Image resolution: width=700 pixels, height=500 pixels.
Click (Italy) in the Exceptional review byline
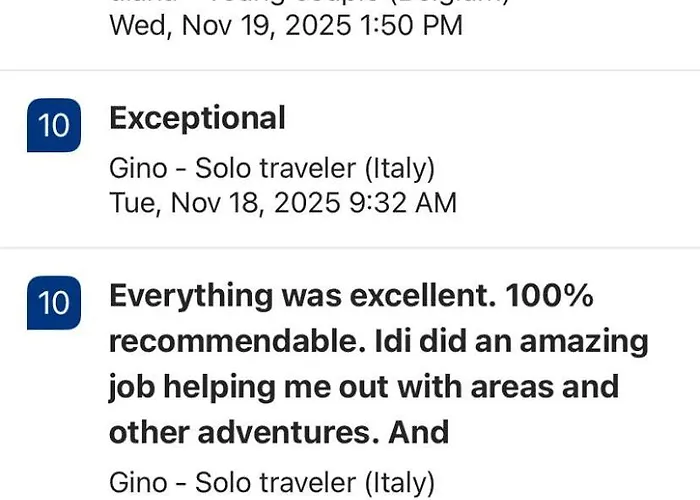(x=400, y=169)
